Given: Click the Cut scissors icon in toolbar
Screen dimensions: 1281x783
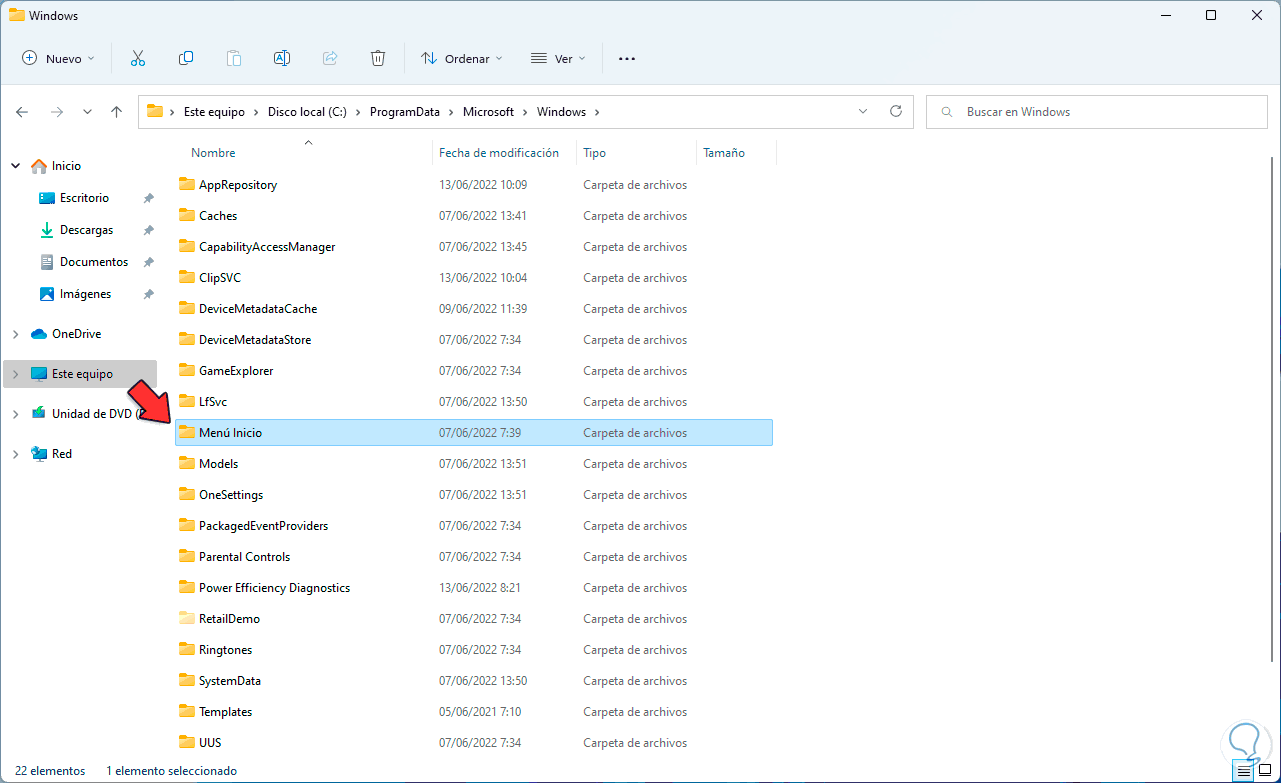Looking at the screenshot, I should pyautogui.click(x=138, y=58).
